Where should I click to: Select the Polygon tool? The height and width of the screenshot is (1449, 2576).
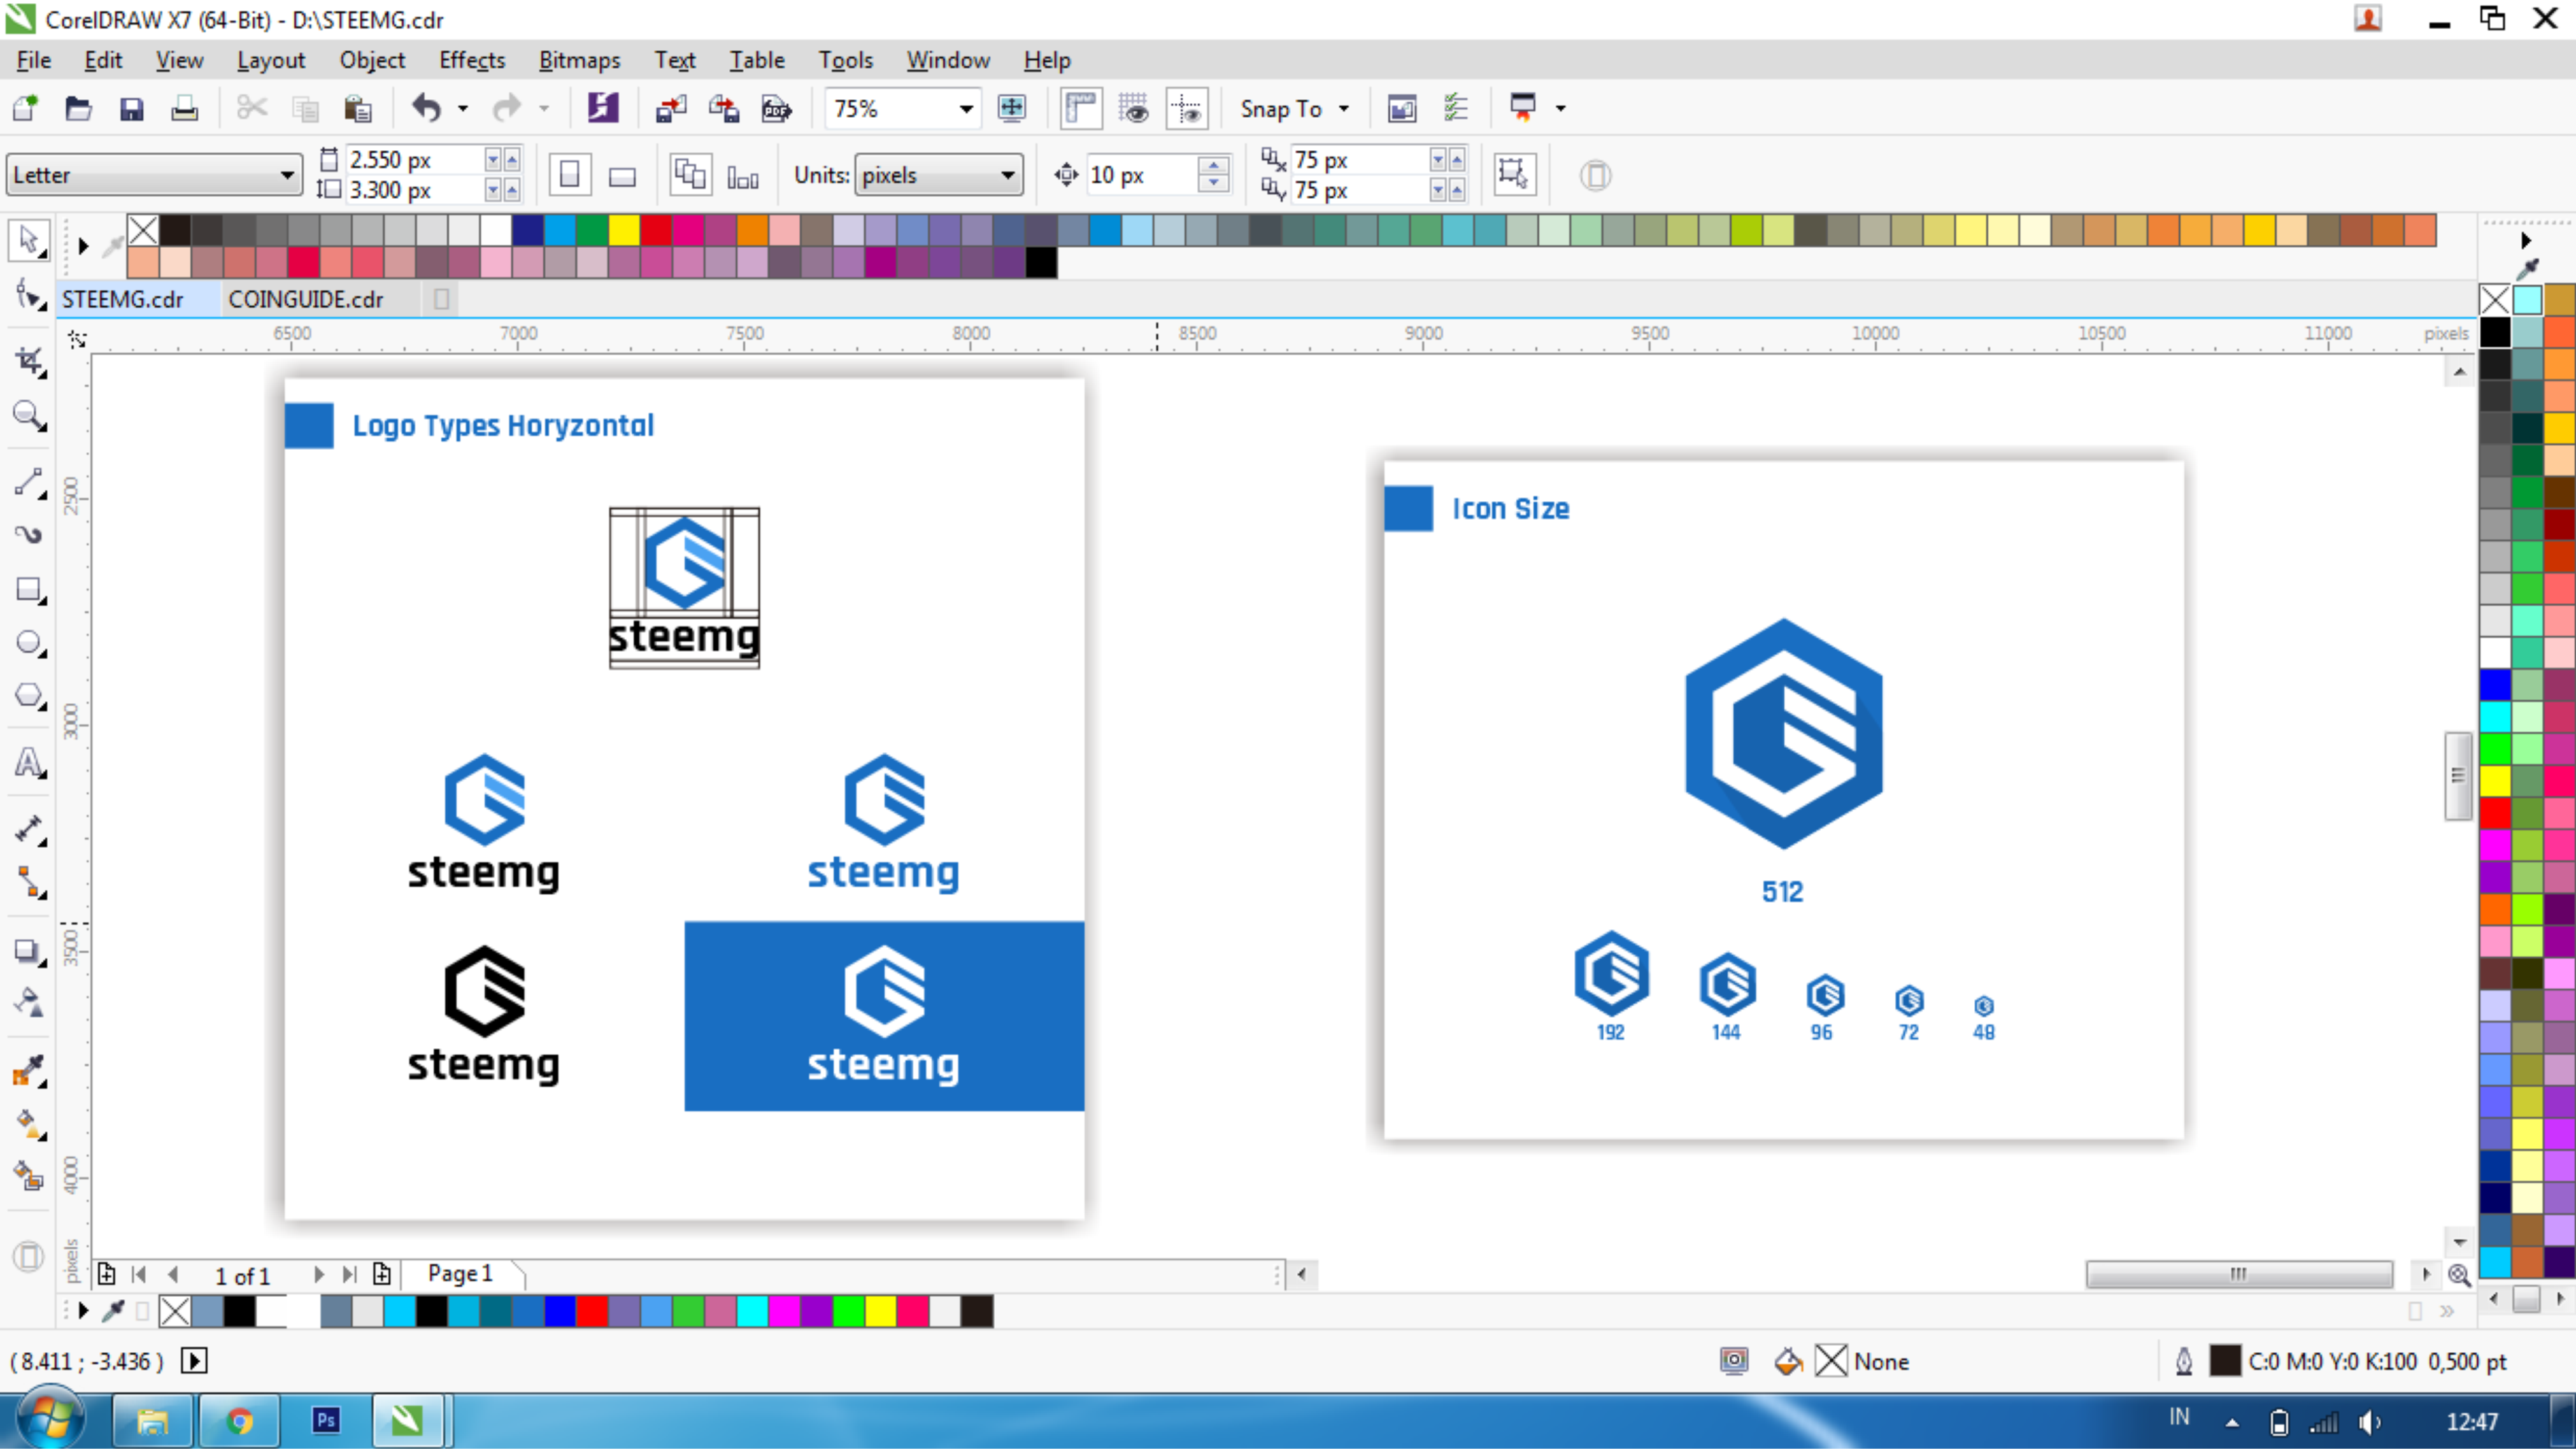pos(28,696)
